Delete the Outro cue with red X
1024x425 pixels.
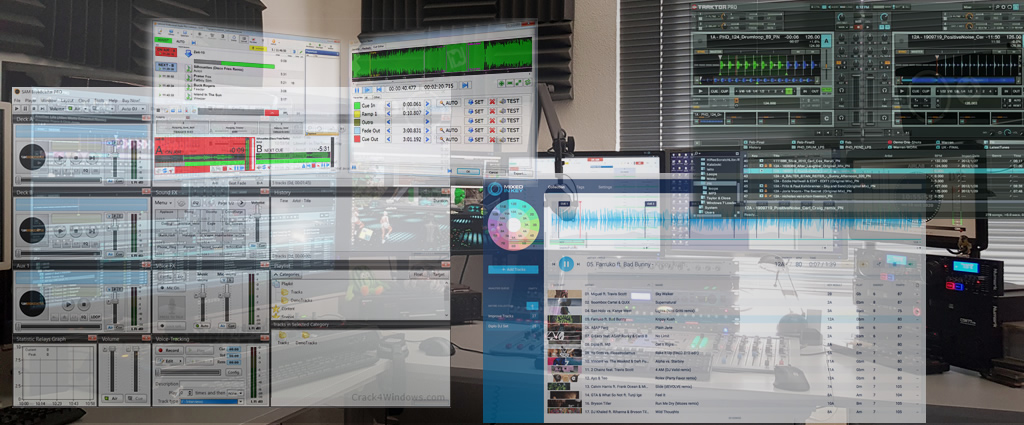[492, 121]
